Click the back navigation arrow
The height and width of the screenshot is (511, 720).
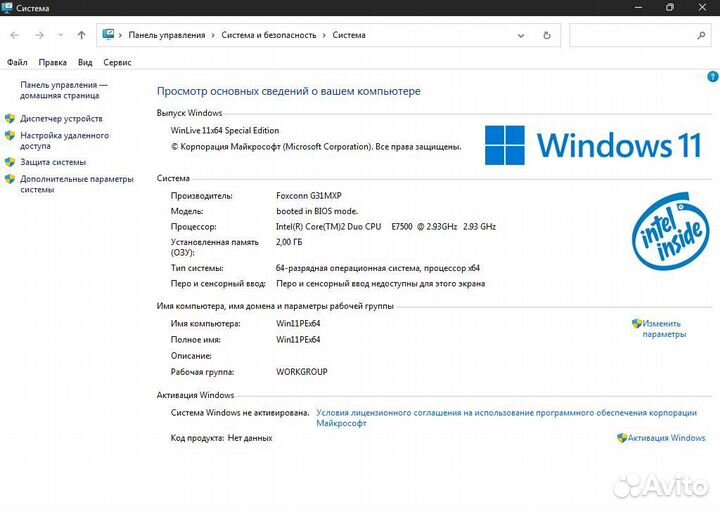[15, 35]
